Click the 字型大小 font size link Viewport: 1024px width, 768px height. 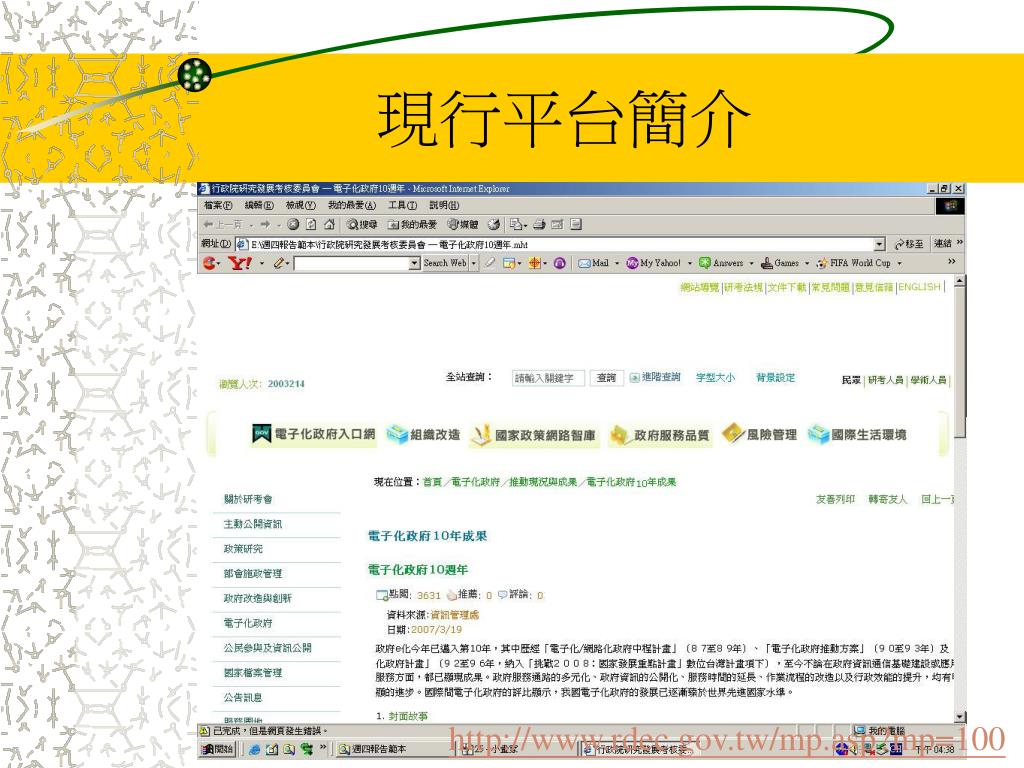[x=715, y=377]
